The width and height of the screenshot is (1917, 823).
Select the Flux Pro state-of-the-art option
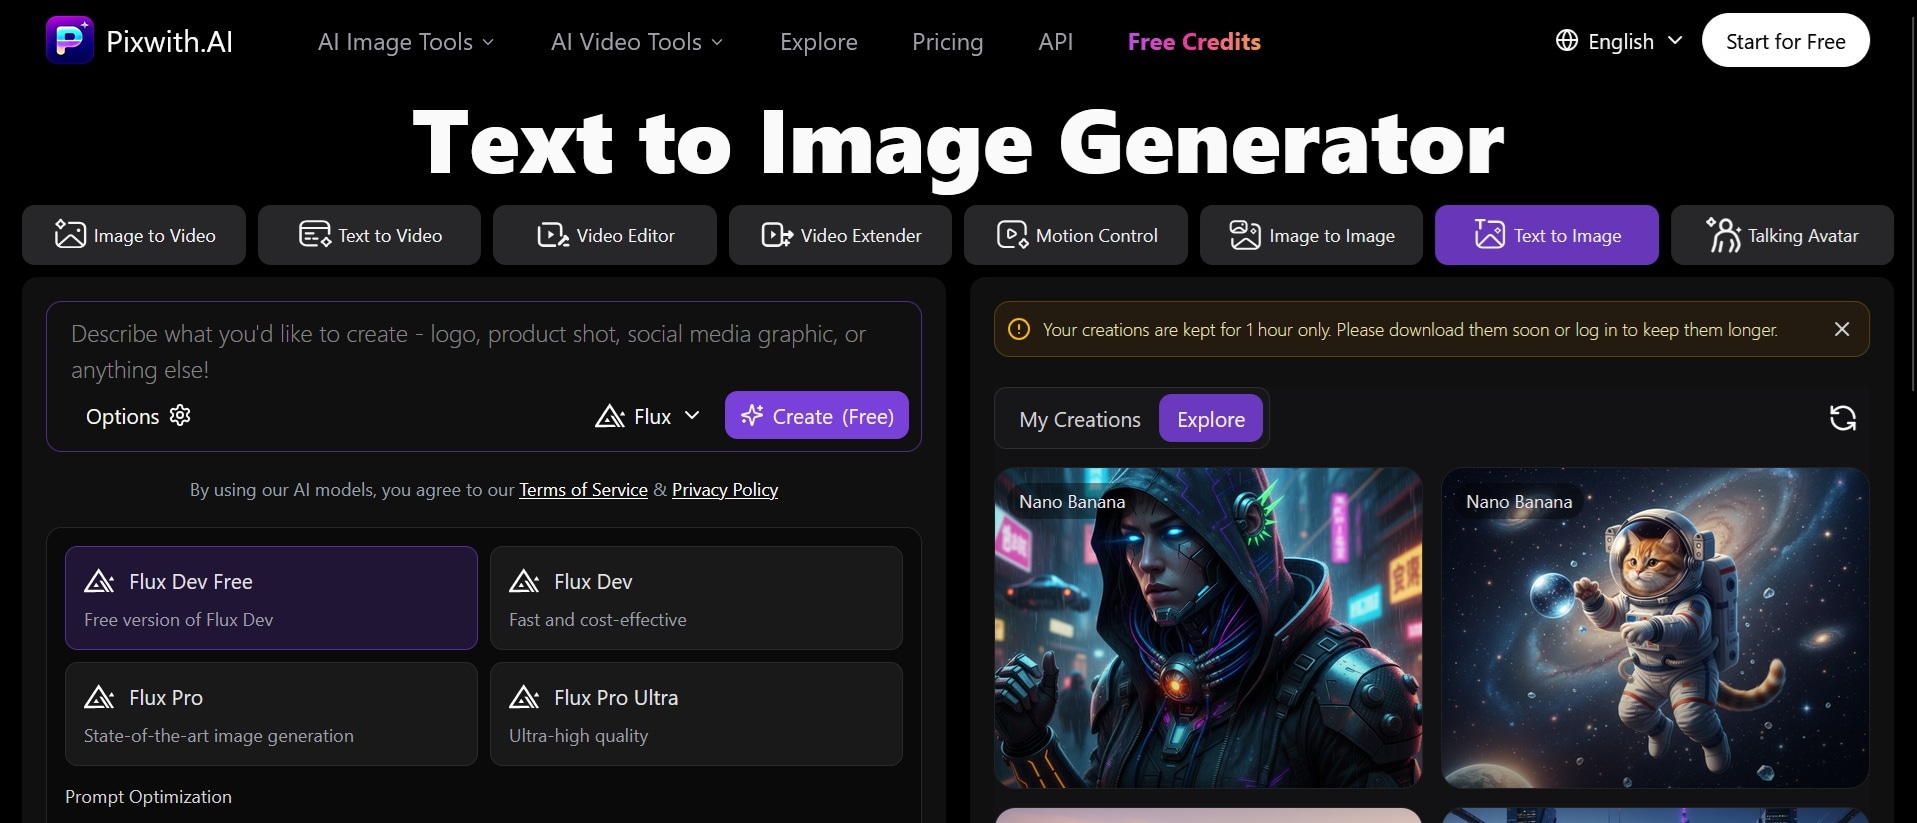(271, 714)
